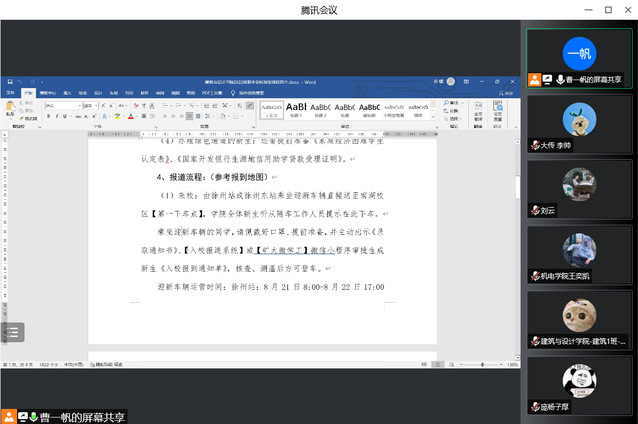Click the Paste icon in Word ribbon
The image size is (638, 424).
[11, 109]
